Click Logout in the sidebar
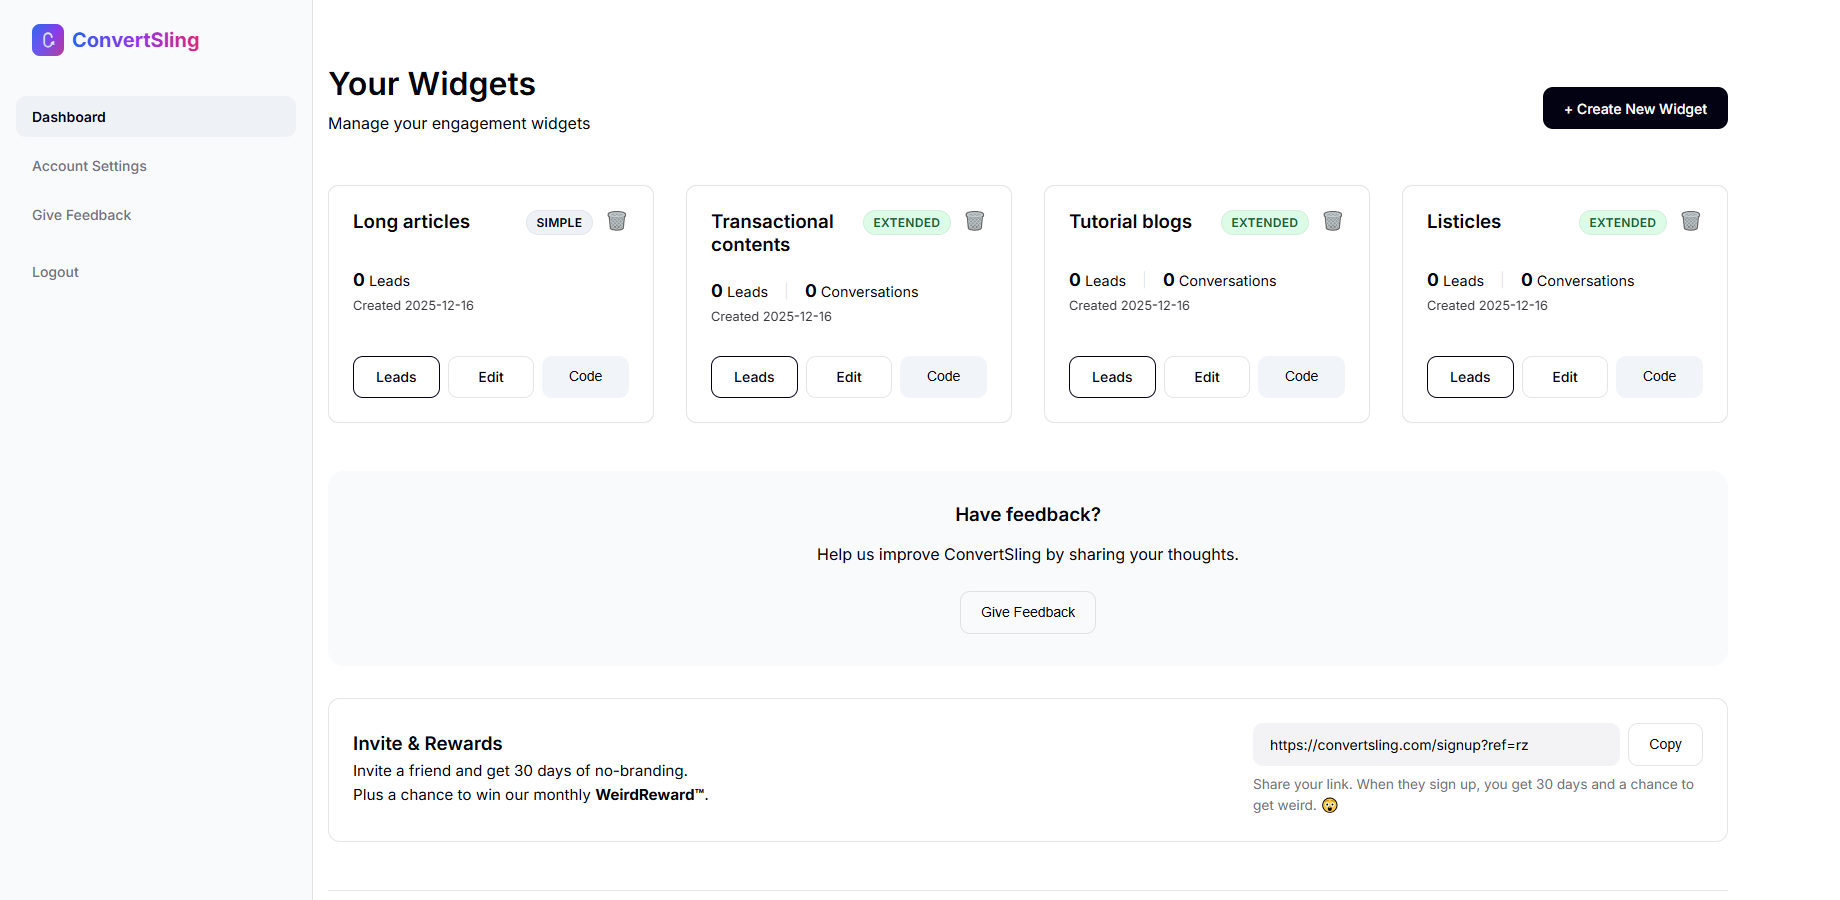Image resolution: width=1840 pixels, height=900 pixels. 55,271
